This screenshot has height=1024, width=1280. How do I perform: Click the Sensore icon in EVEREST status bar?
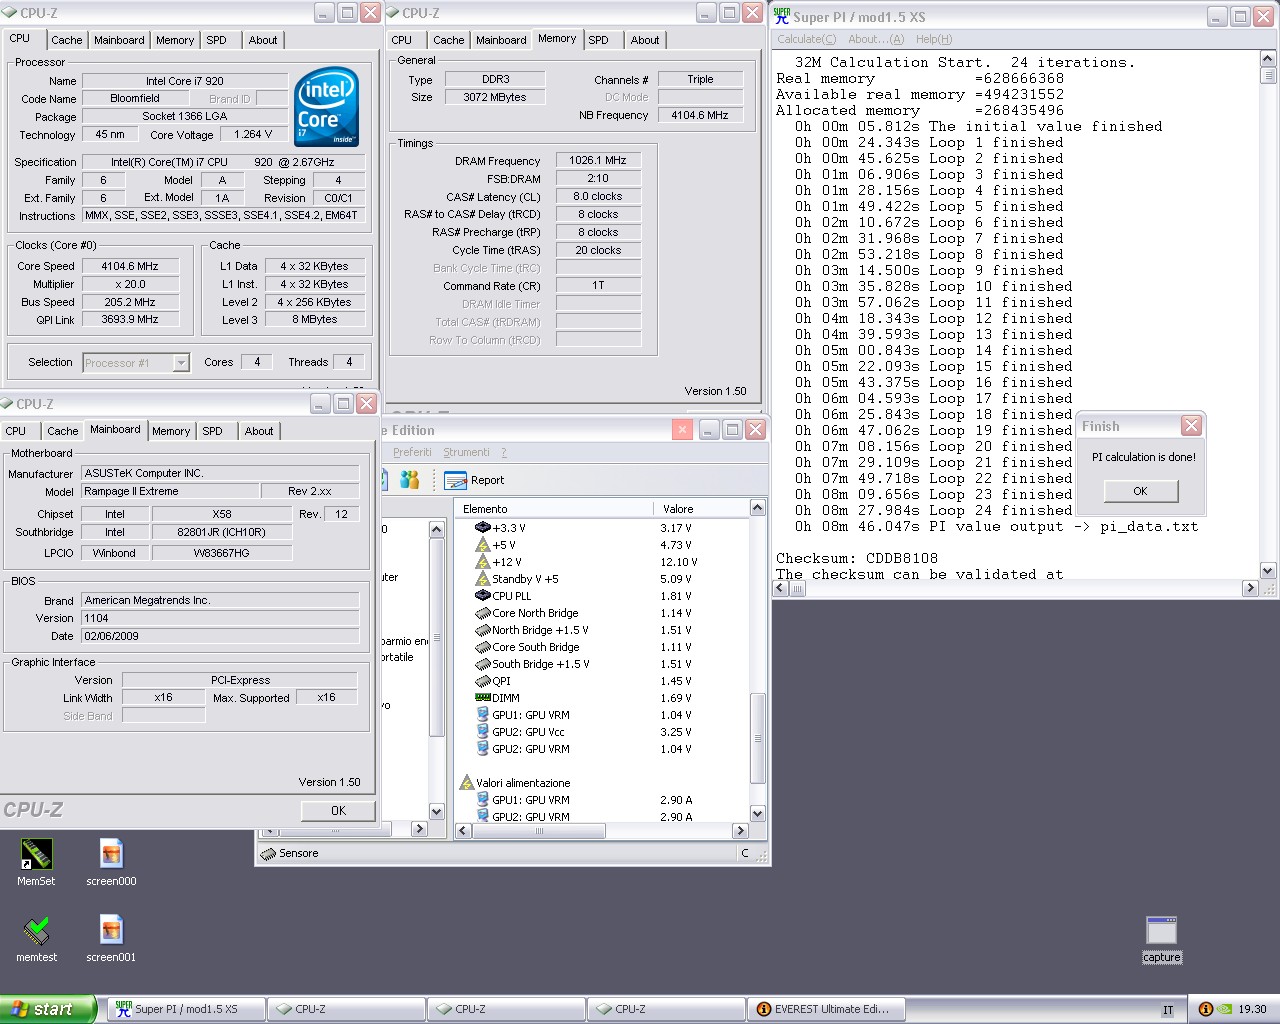(x=268, y=853)
